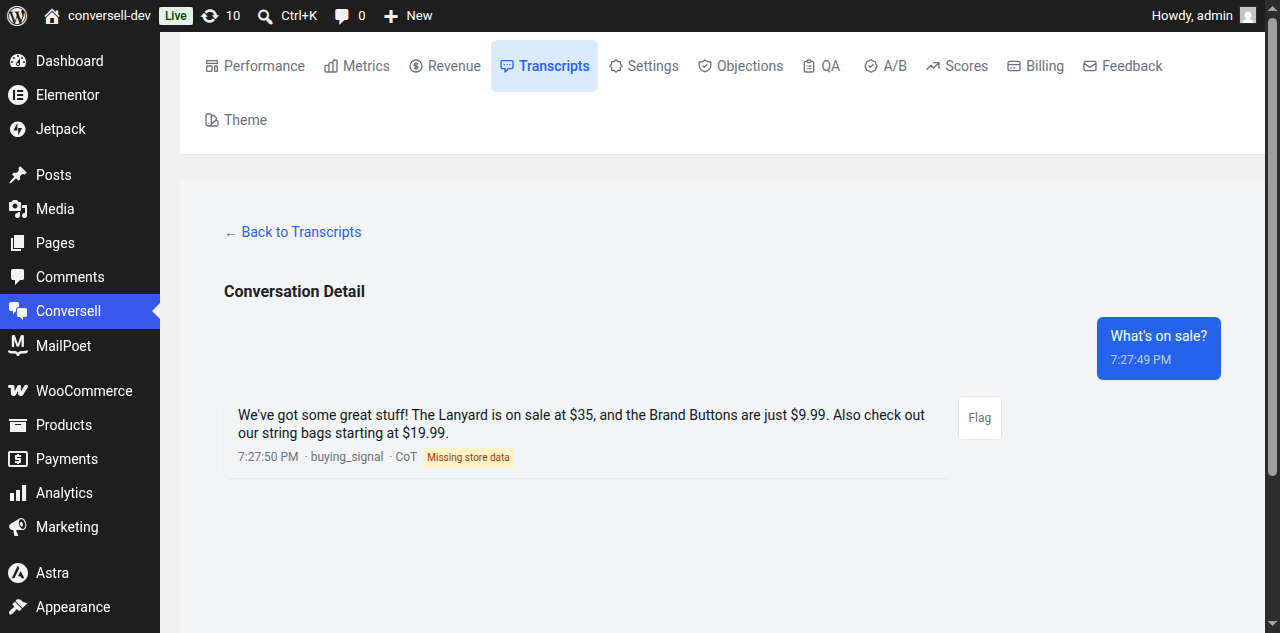Click the home icon beside conversell-dev
1280x633 pixels.
coord(52,15)
